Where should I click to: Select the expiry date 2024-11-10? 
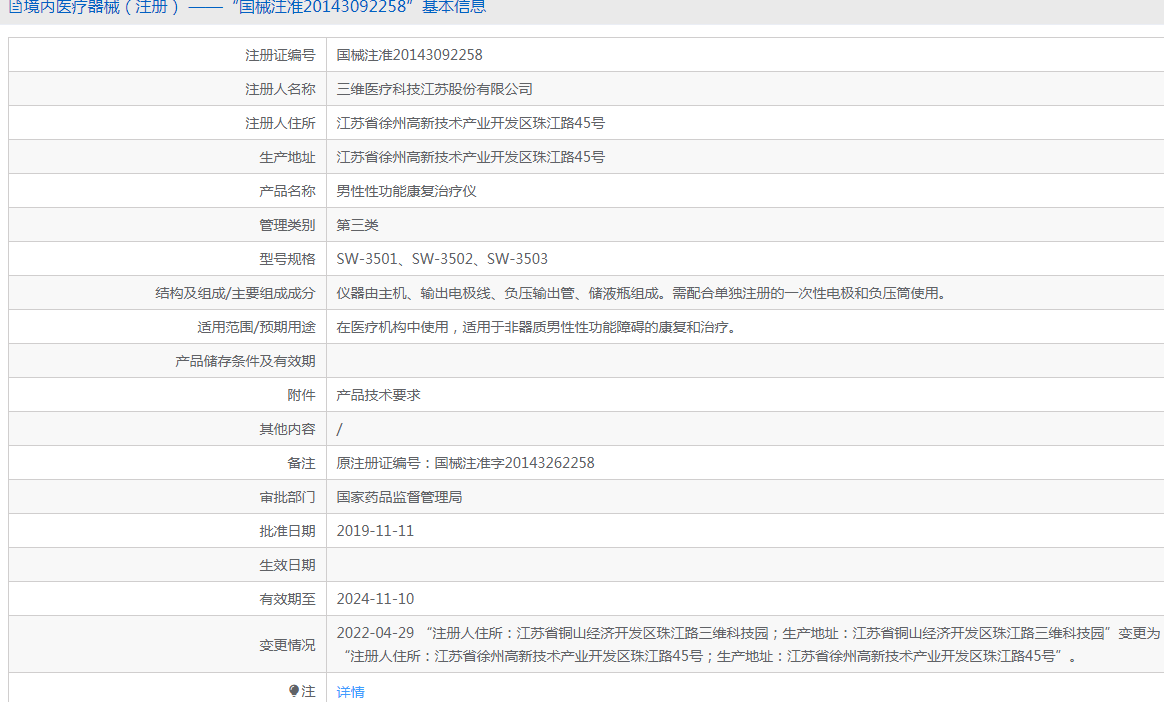pyautogui.click(x=375, y=599)
